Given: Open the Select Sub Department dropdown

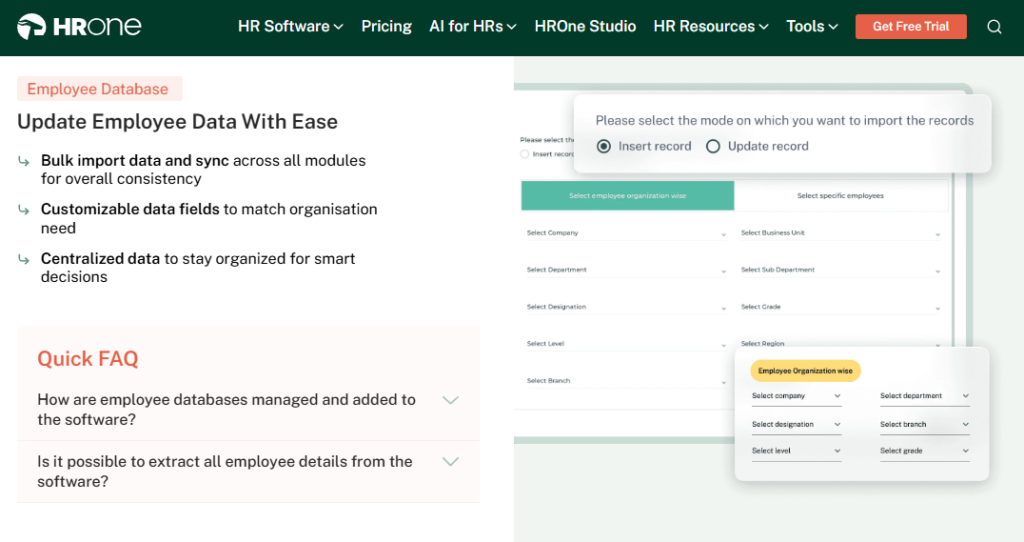Looking at the screenshot, I should pyautogui.click(x=840, y=270).
